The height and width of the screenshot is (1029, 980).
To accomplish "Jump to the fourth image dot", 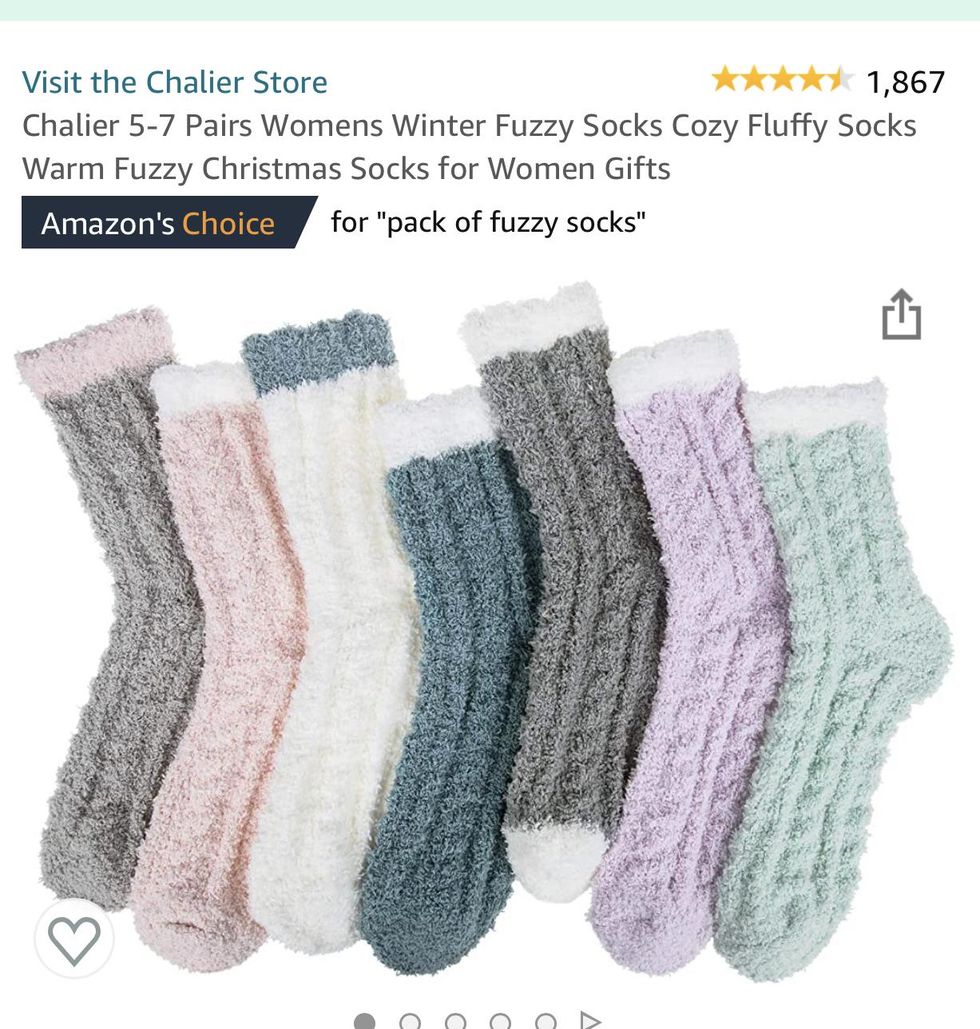I will click(501, 1022).
